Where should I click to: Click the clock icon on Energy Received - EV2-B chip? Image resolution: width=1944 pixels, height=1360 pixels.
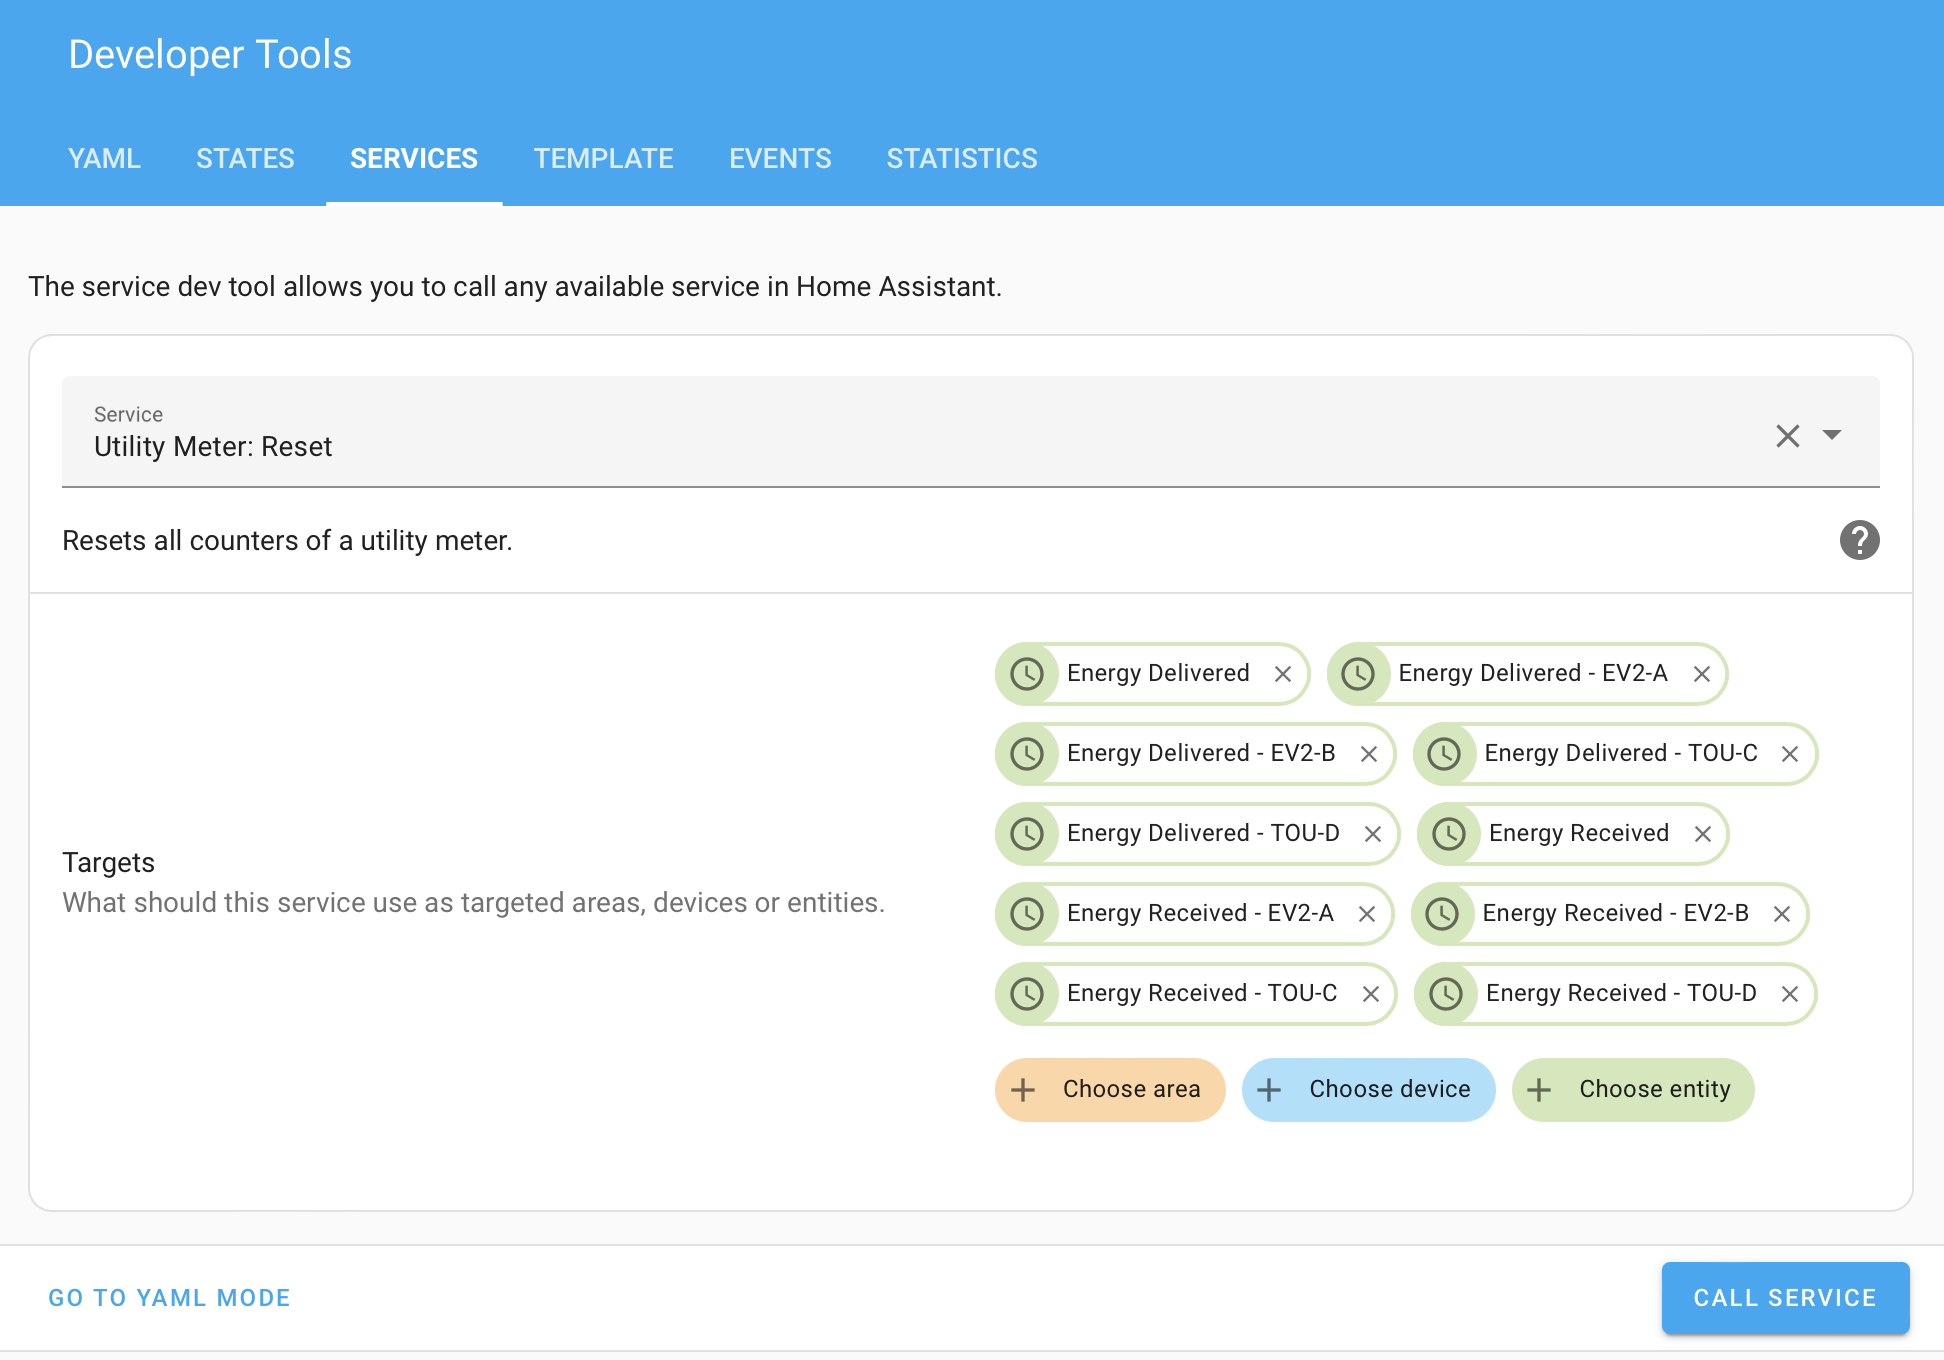pos(1444,913)
